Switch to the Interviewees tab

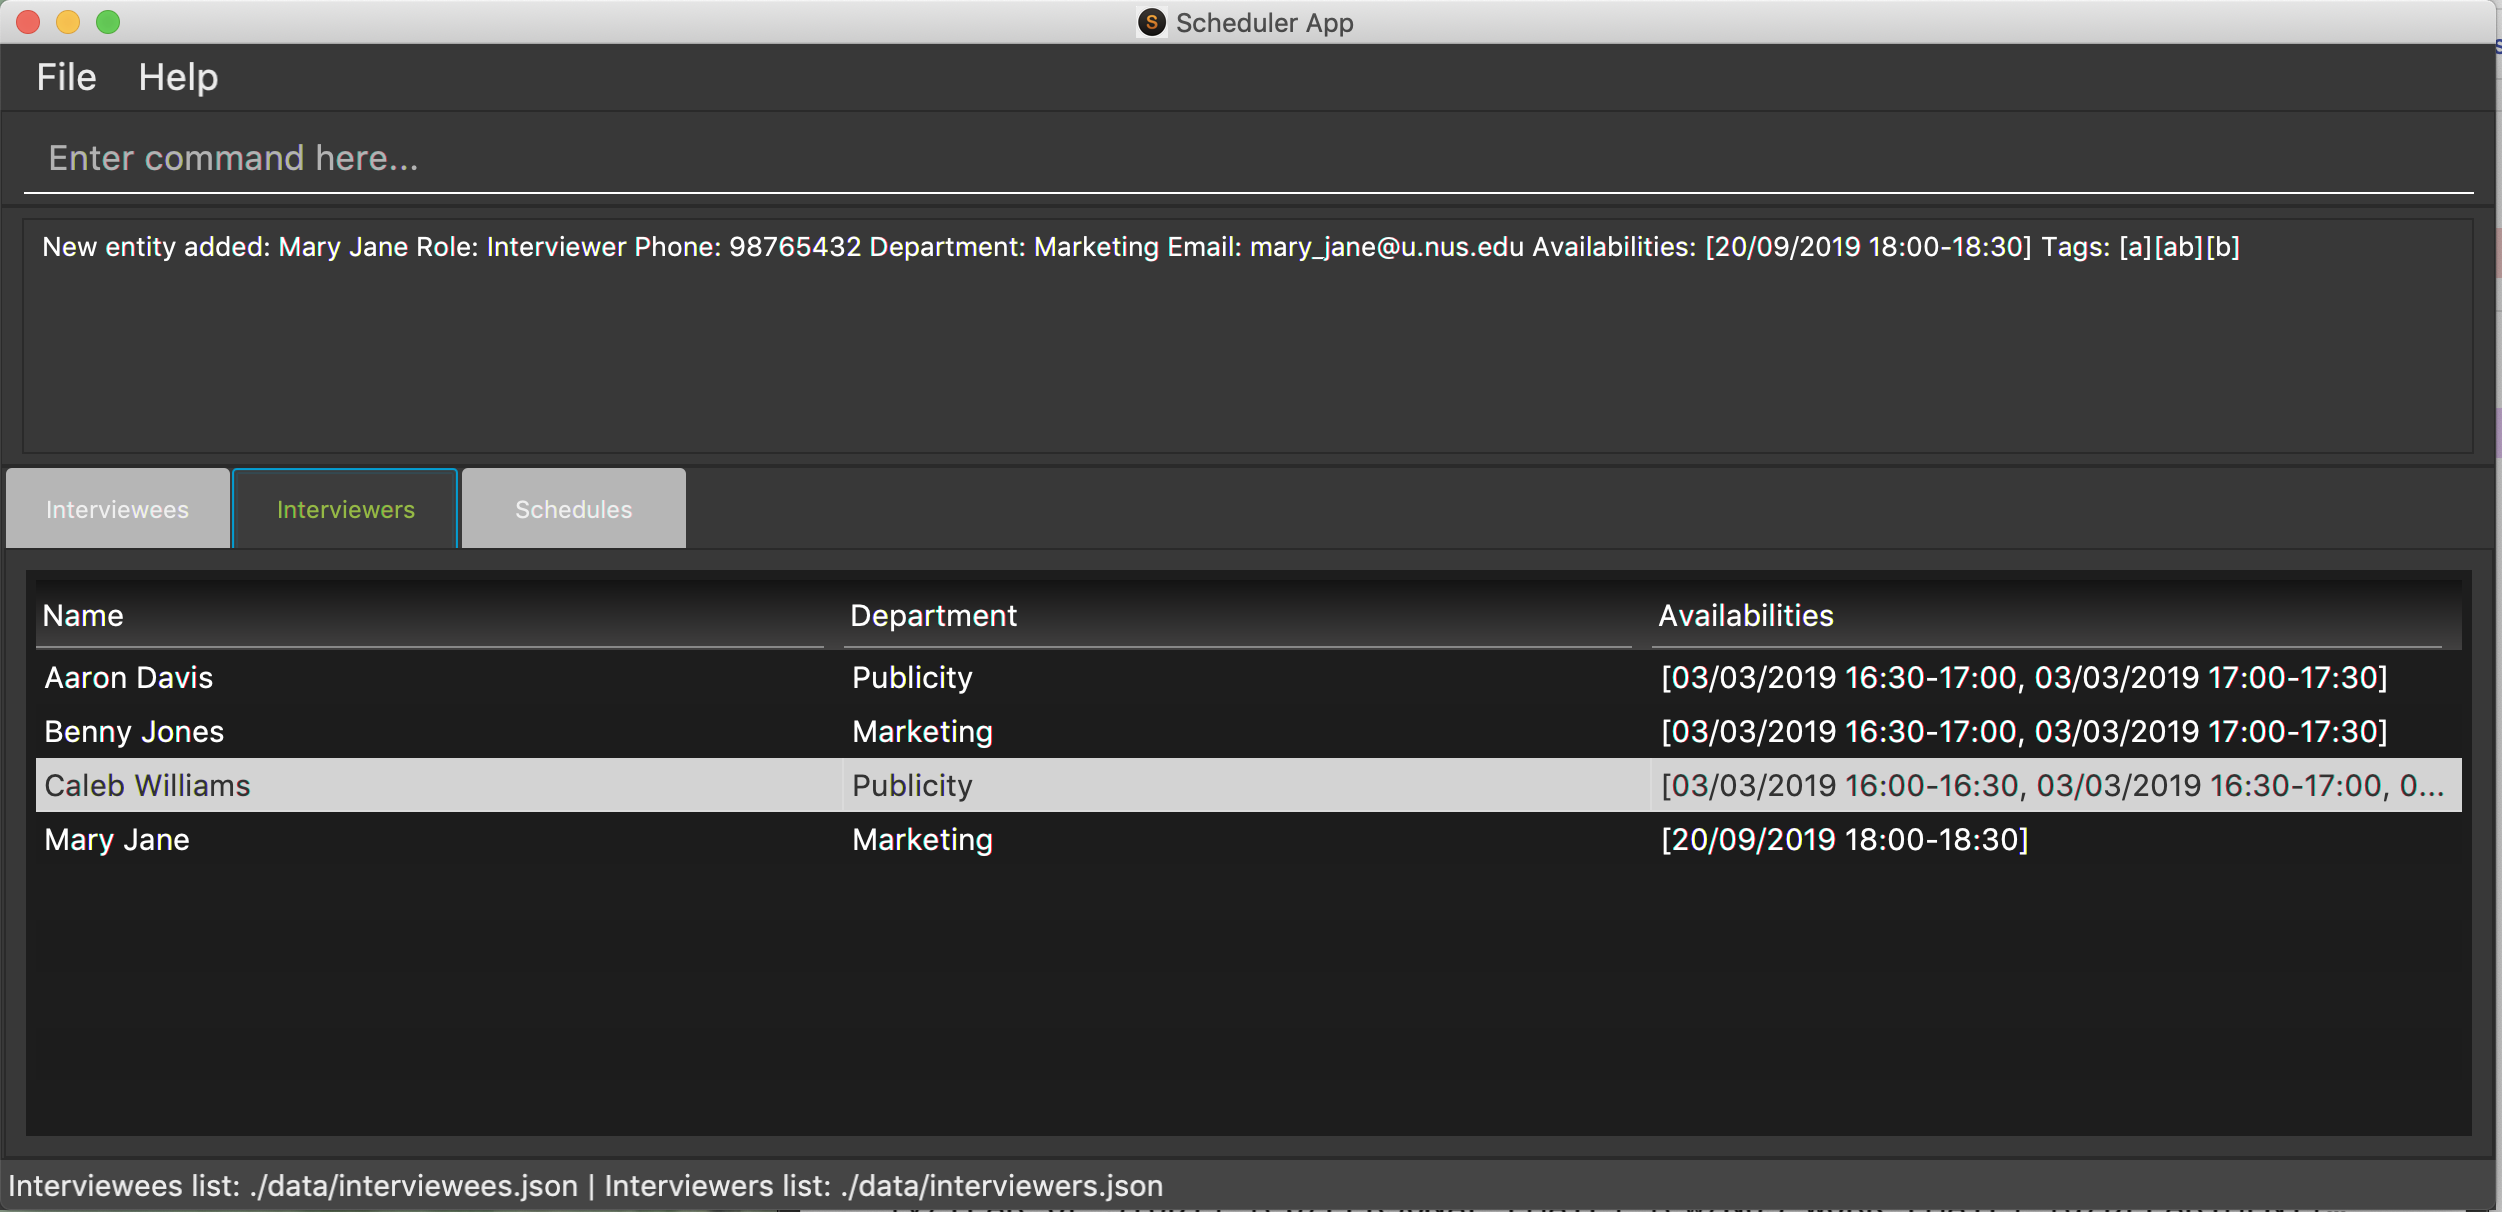coord(118,509)
